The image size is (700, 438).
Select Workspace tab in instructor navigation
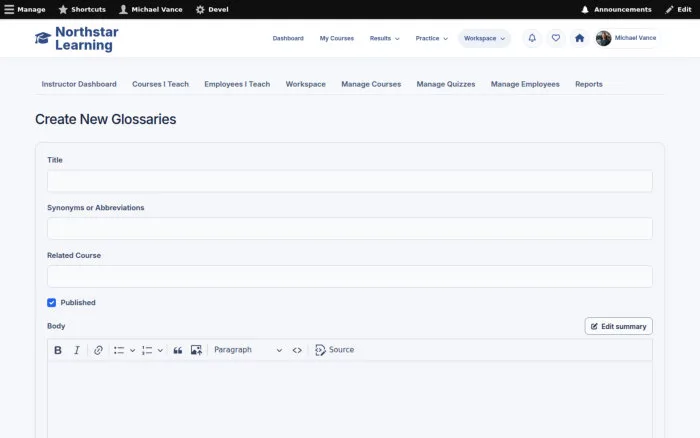pos(305,84)
